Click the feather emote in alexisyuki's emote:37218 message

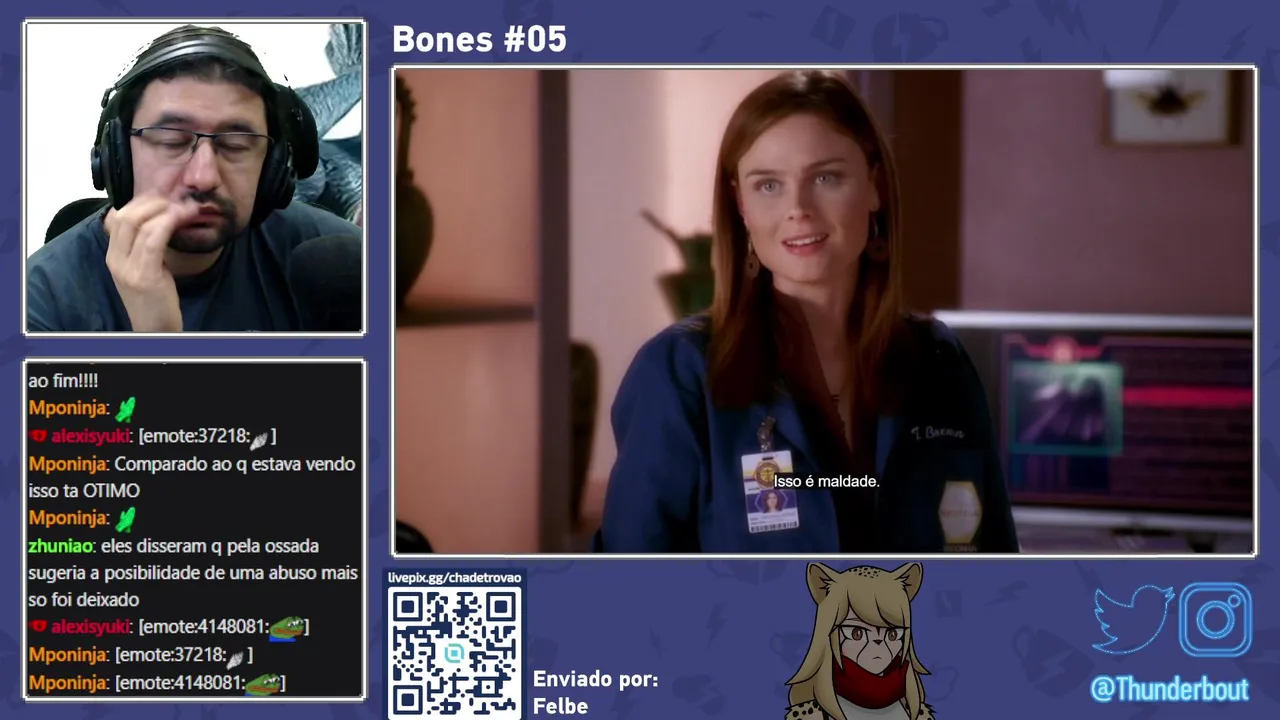point(259,438)
